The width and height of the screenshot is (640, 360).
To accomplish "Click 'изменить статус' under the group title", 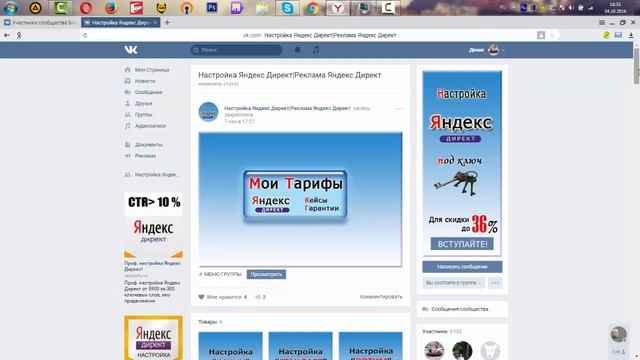I will [x=218, y=84].
